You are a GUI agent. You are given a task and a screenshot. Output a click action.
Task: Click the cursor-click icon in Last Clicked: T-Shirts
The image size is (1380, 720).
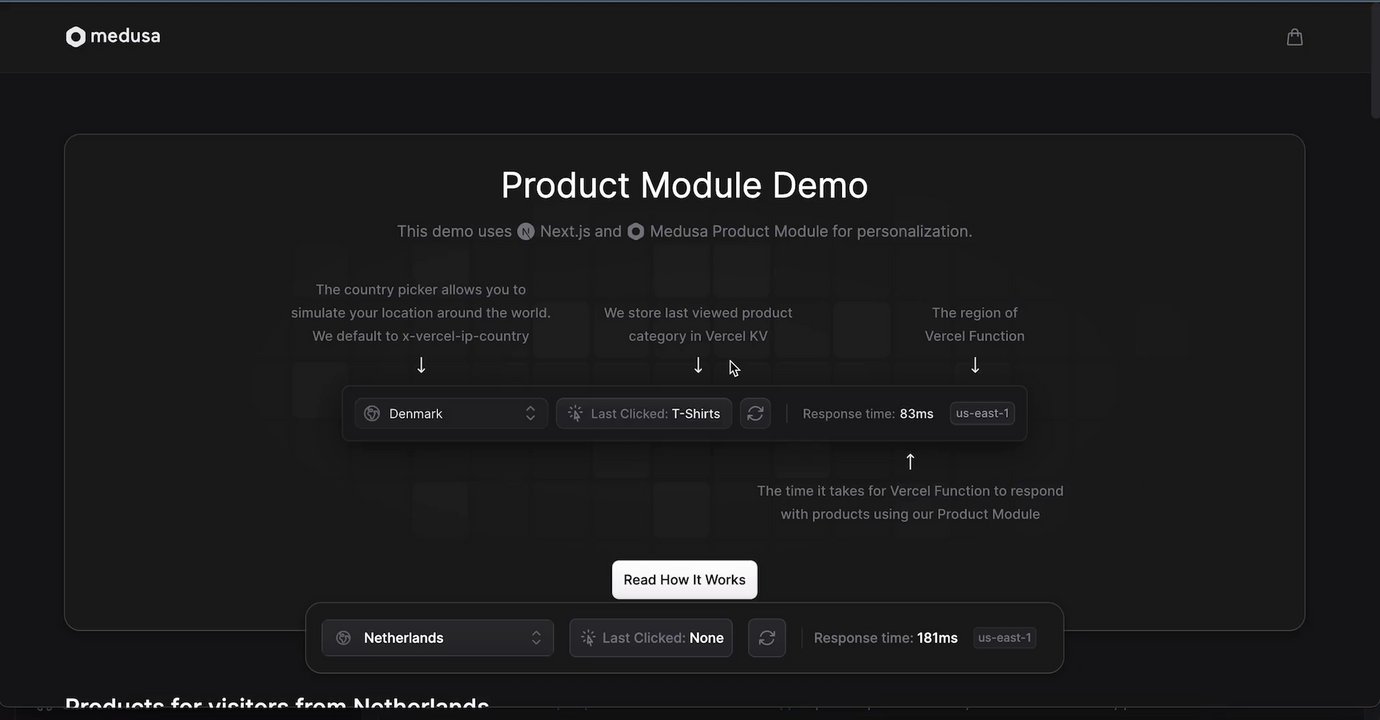(575, 414)
